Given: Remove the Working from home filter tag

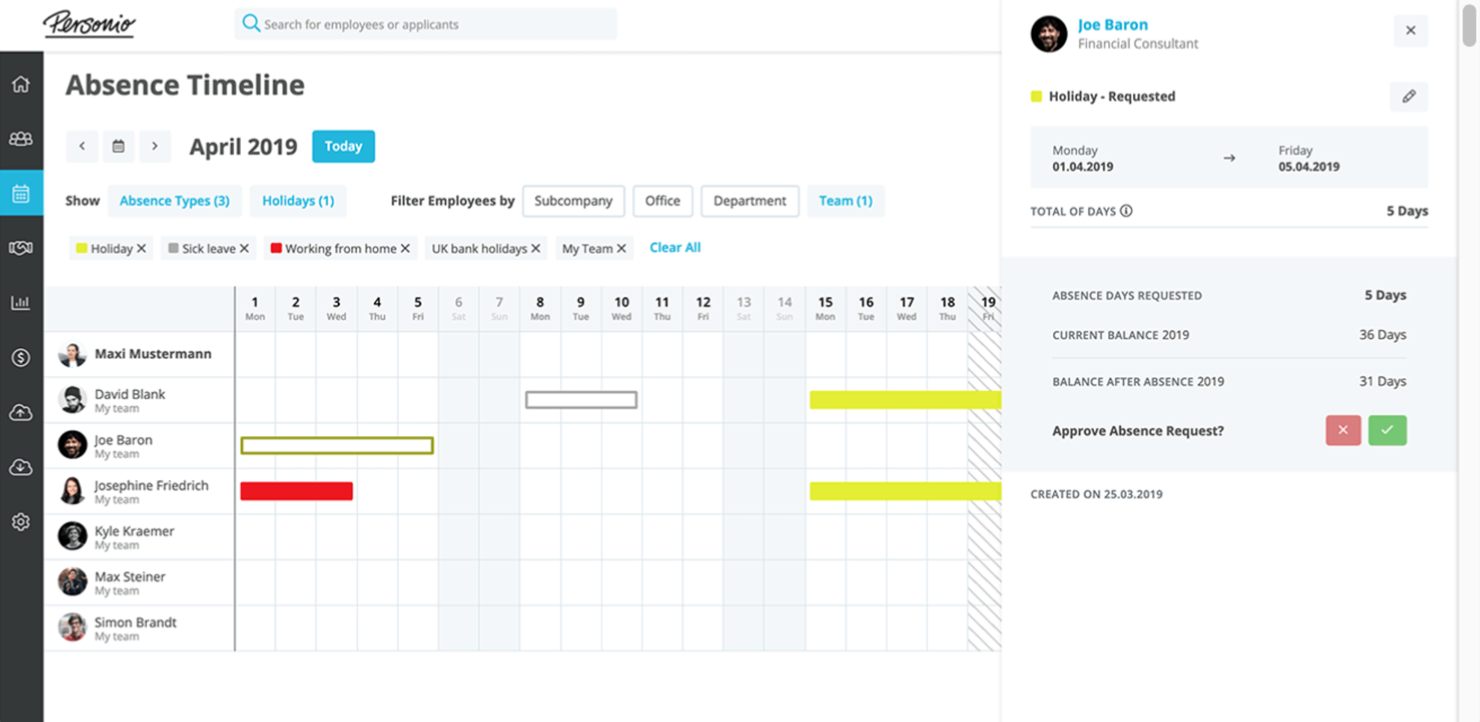Looking at the screenshot, I should point(405,249).
